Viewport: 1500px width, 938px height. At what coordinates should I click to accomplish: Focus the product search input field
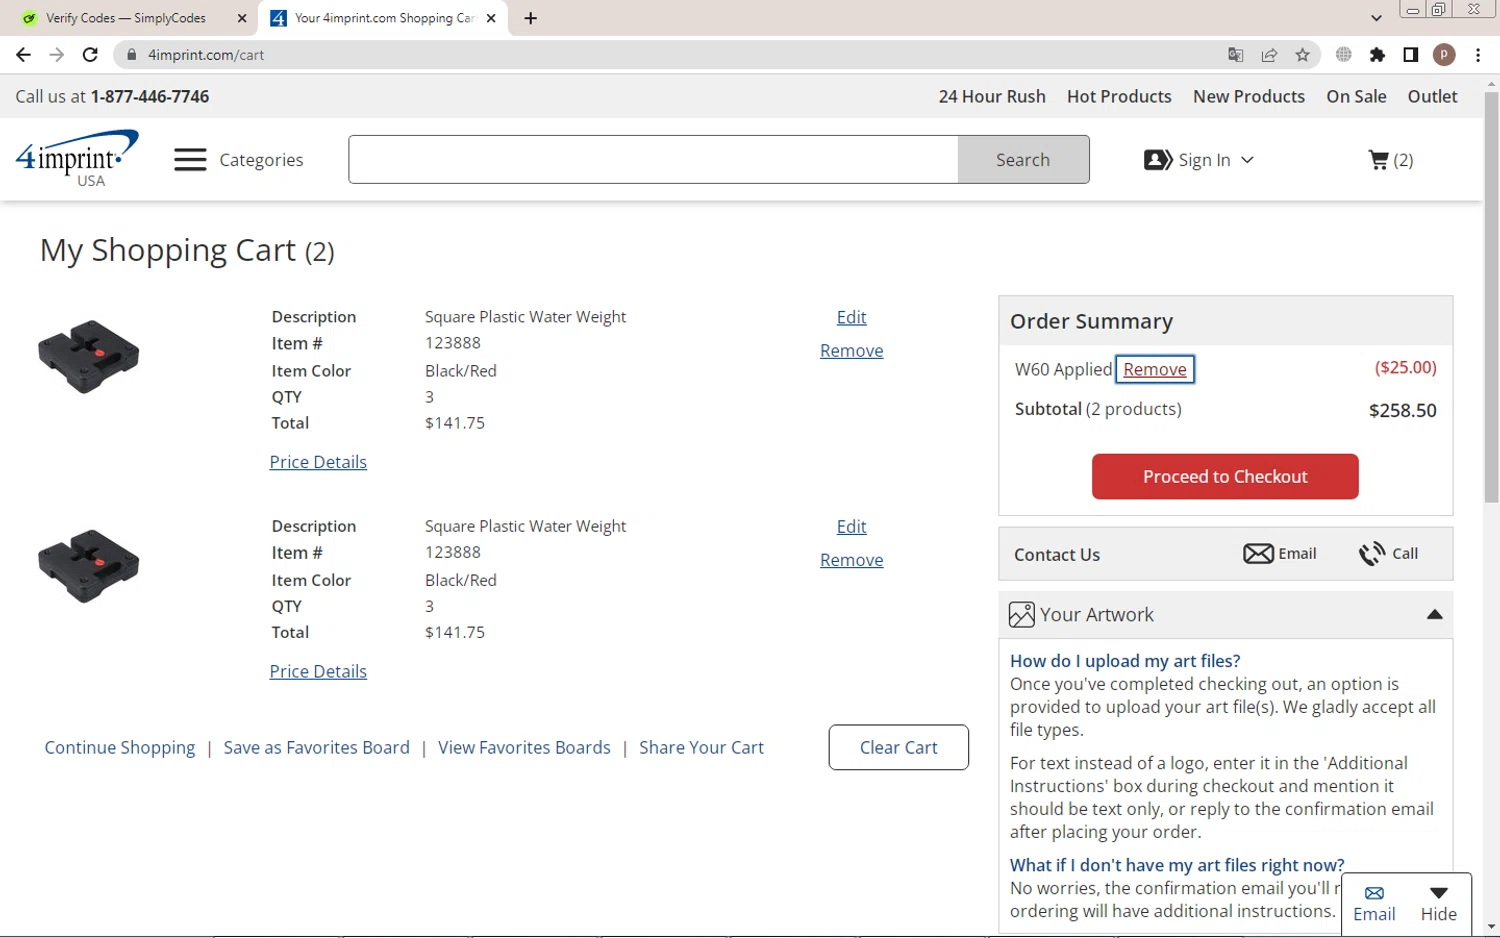tap(653, 160)
